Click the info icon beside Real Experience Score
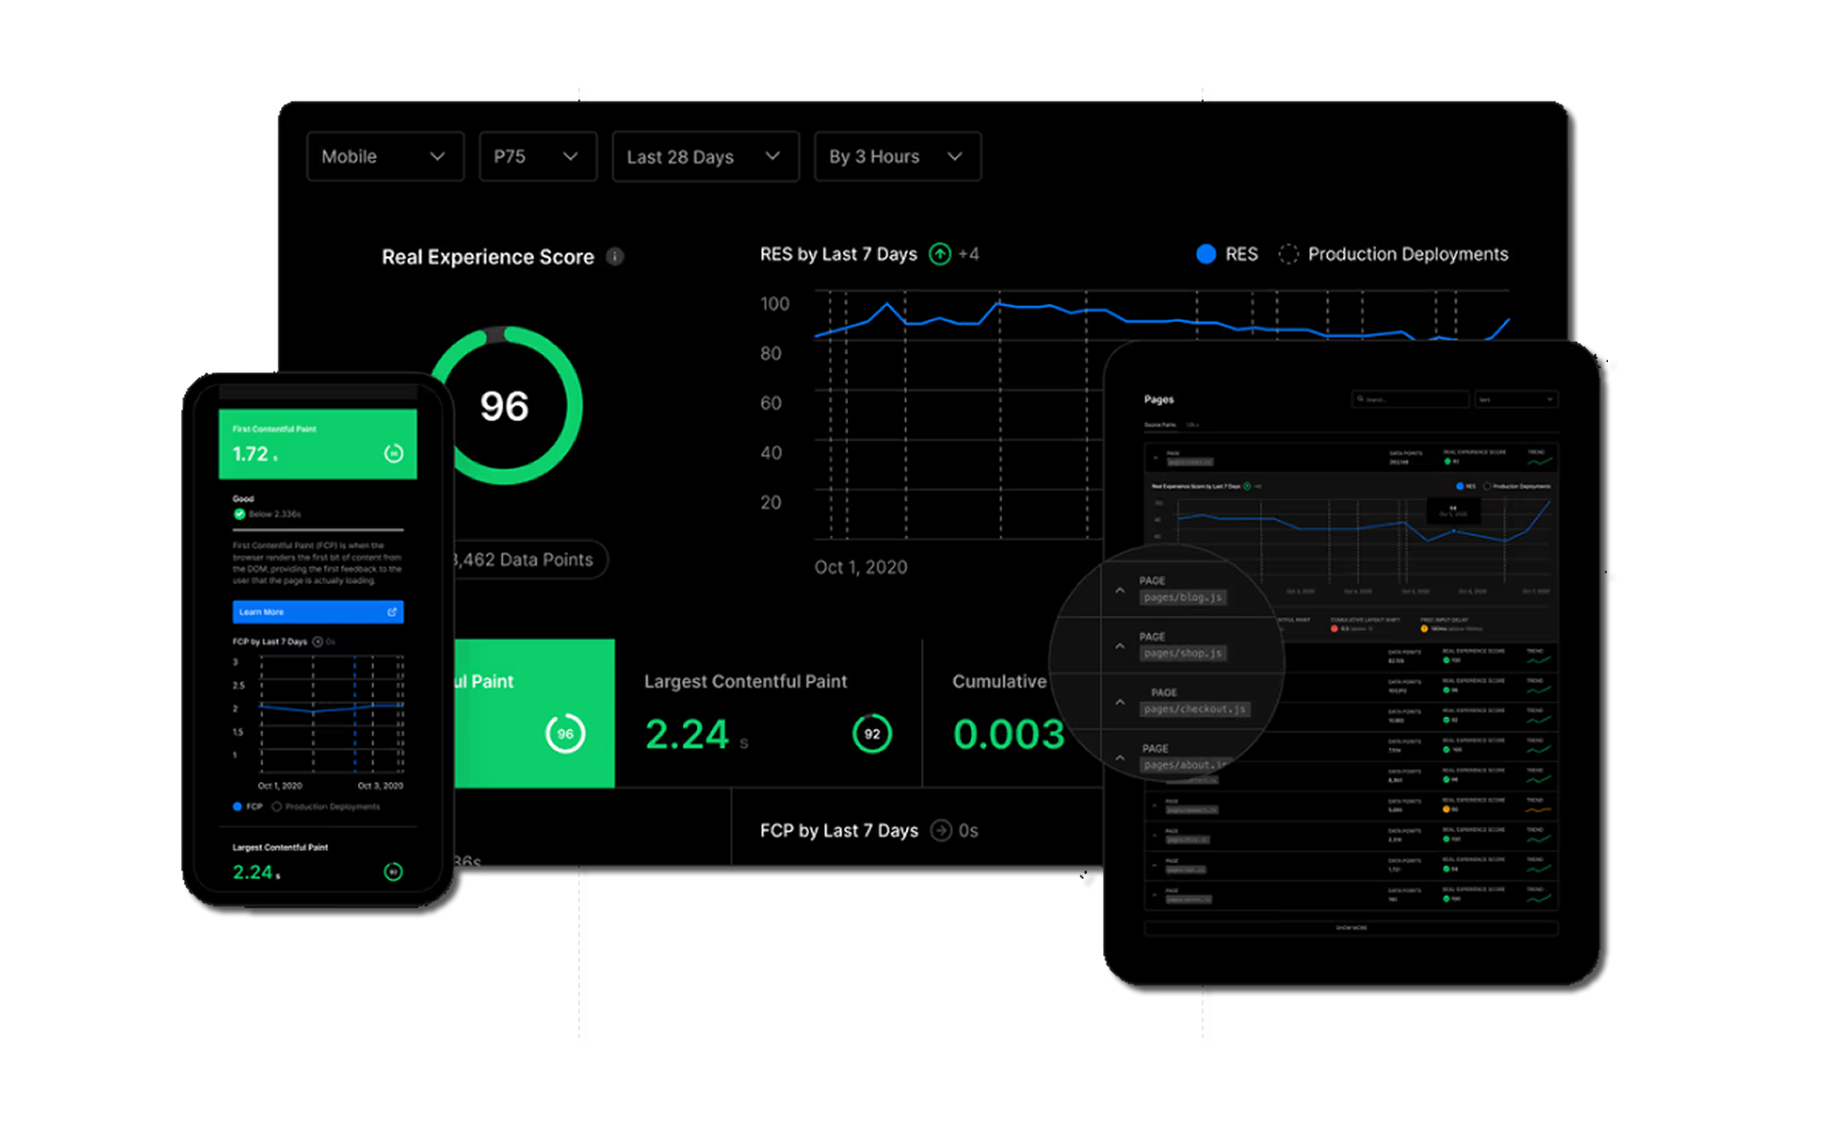Screen dimensions: 1848x1139 pyautogui.click(x=615, y=257)
